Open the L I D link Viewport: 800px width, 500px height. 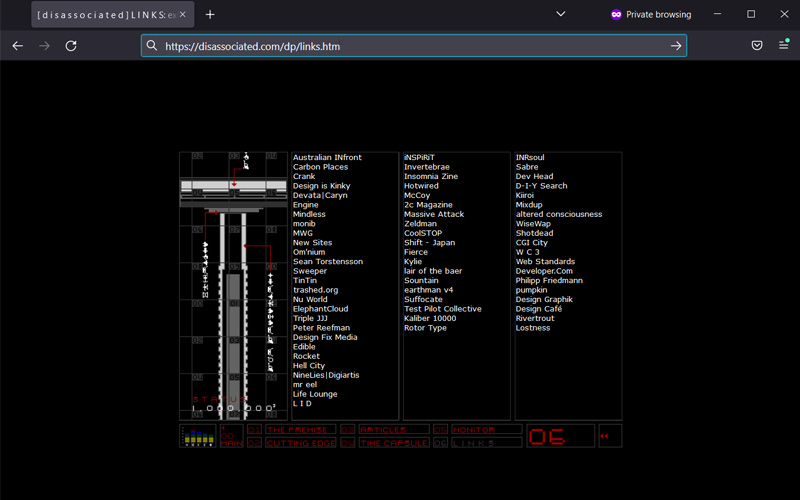coord(302,404)
